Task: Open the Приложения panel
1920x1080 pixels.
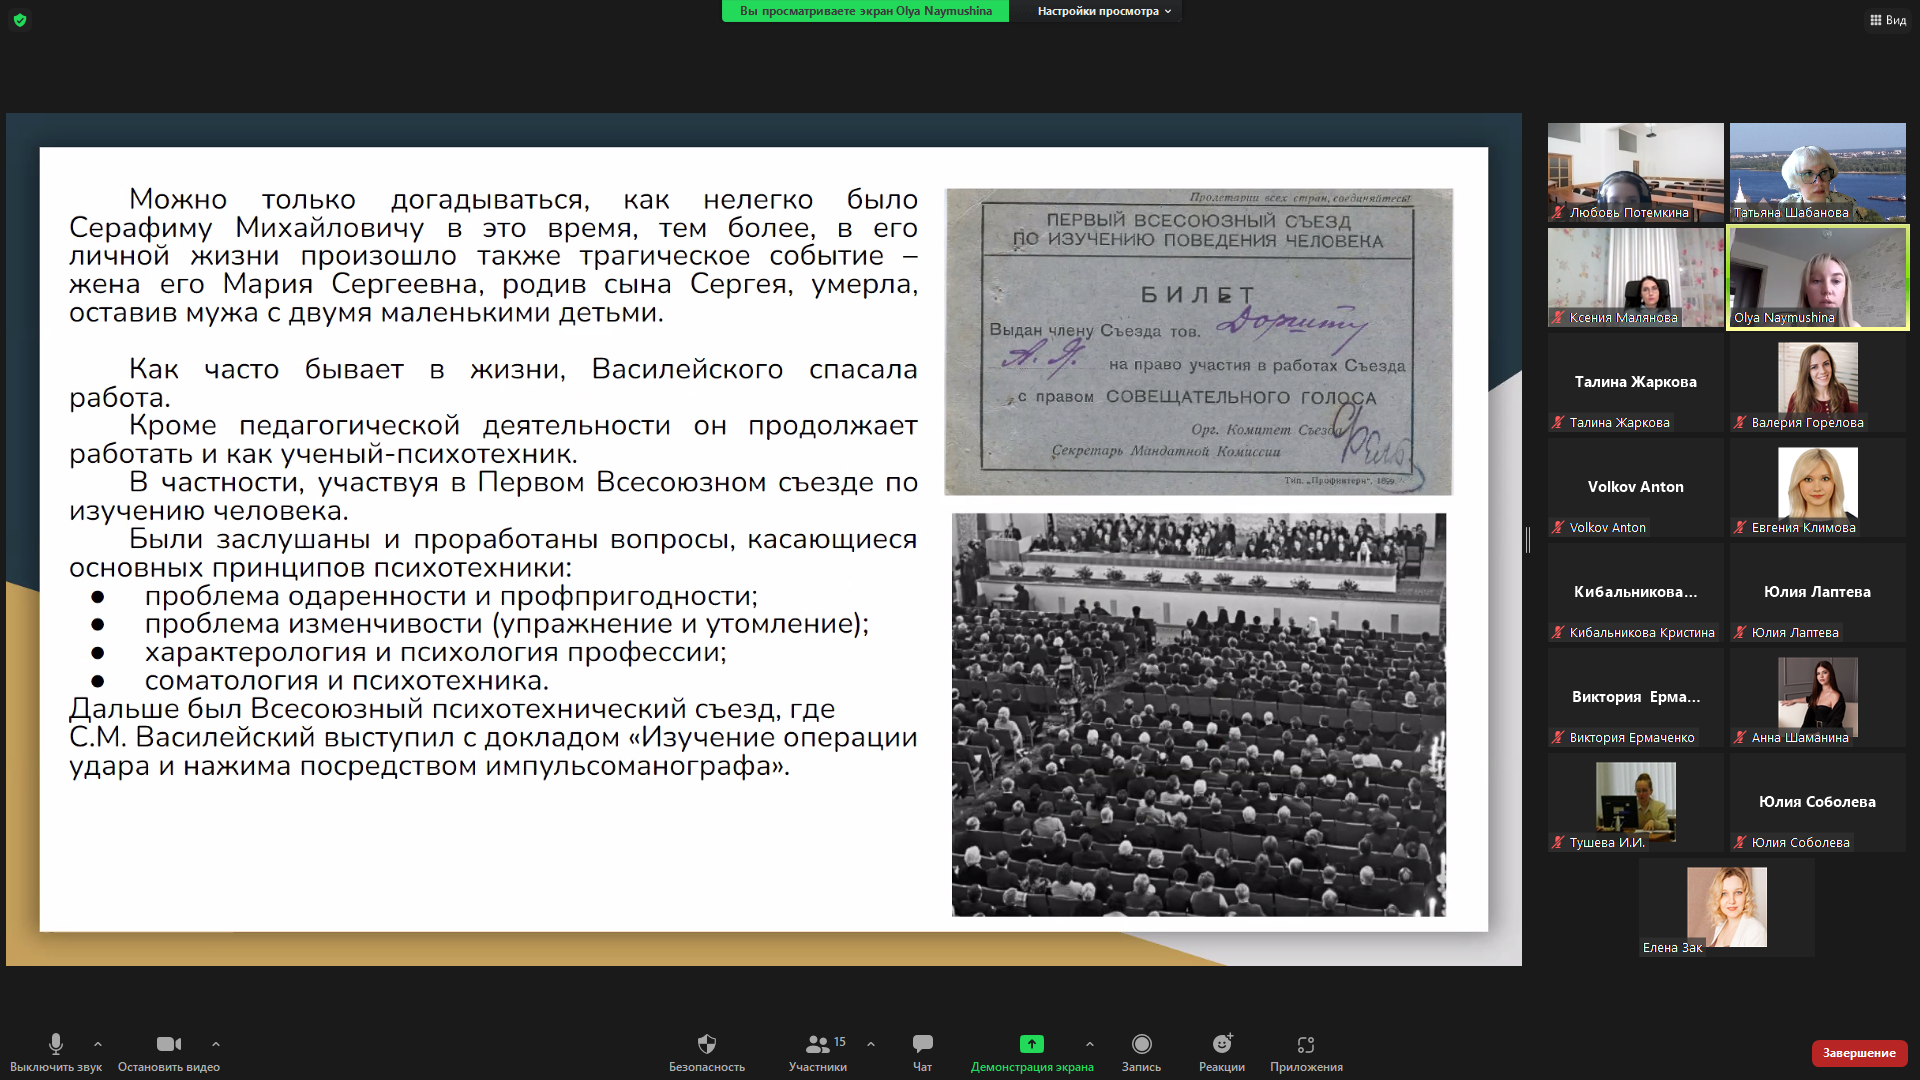Action: click(1304, 1050)
